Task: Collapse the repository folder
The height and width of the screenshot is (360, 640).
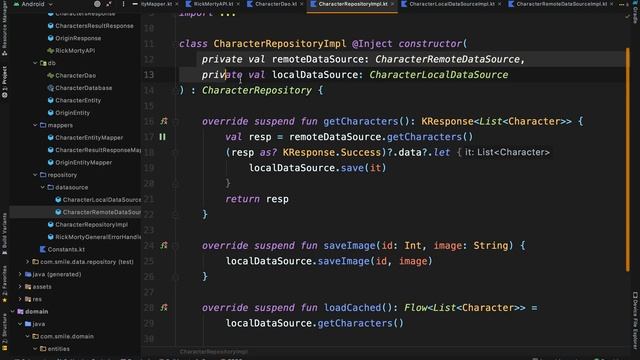Action: (x=35, y=175)
